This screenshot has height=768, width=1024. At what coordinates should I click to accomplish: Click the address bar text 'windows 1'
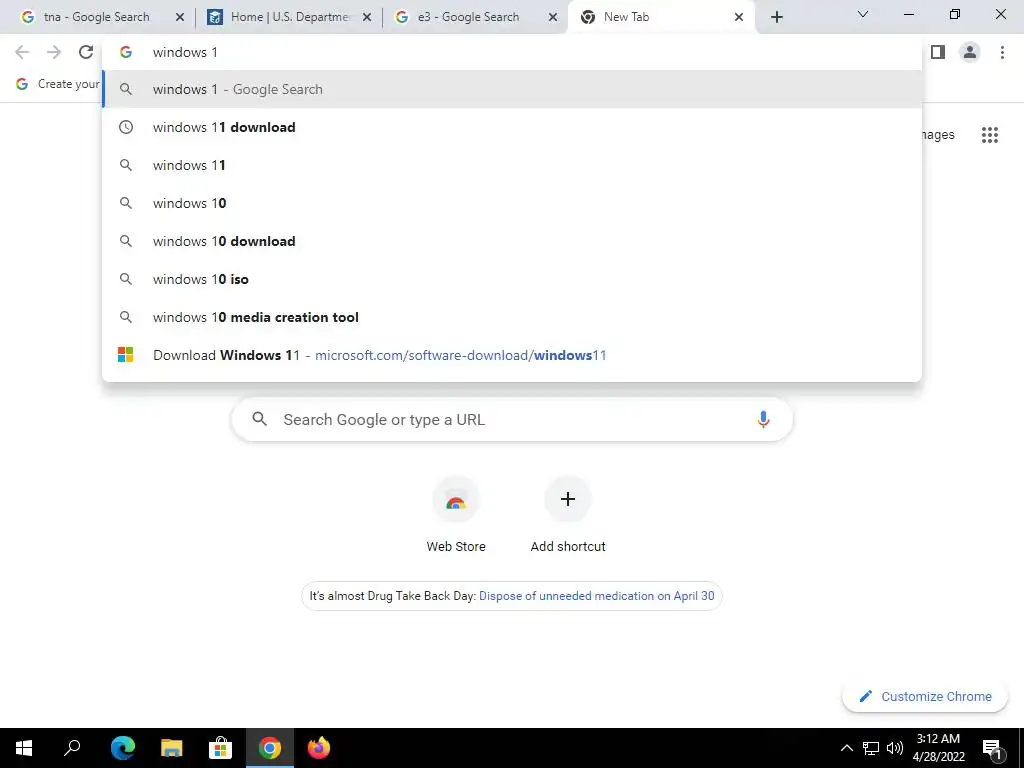185,52
